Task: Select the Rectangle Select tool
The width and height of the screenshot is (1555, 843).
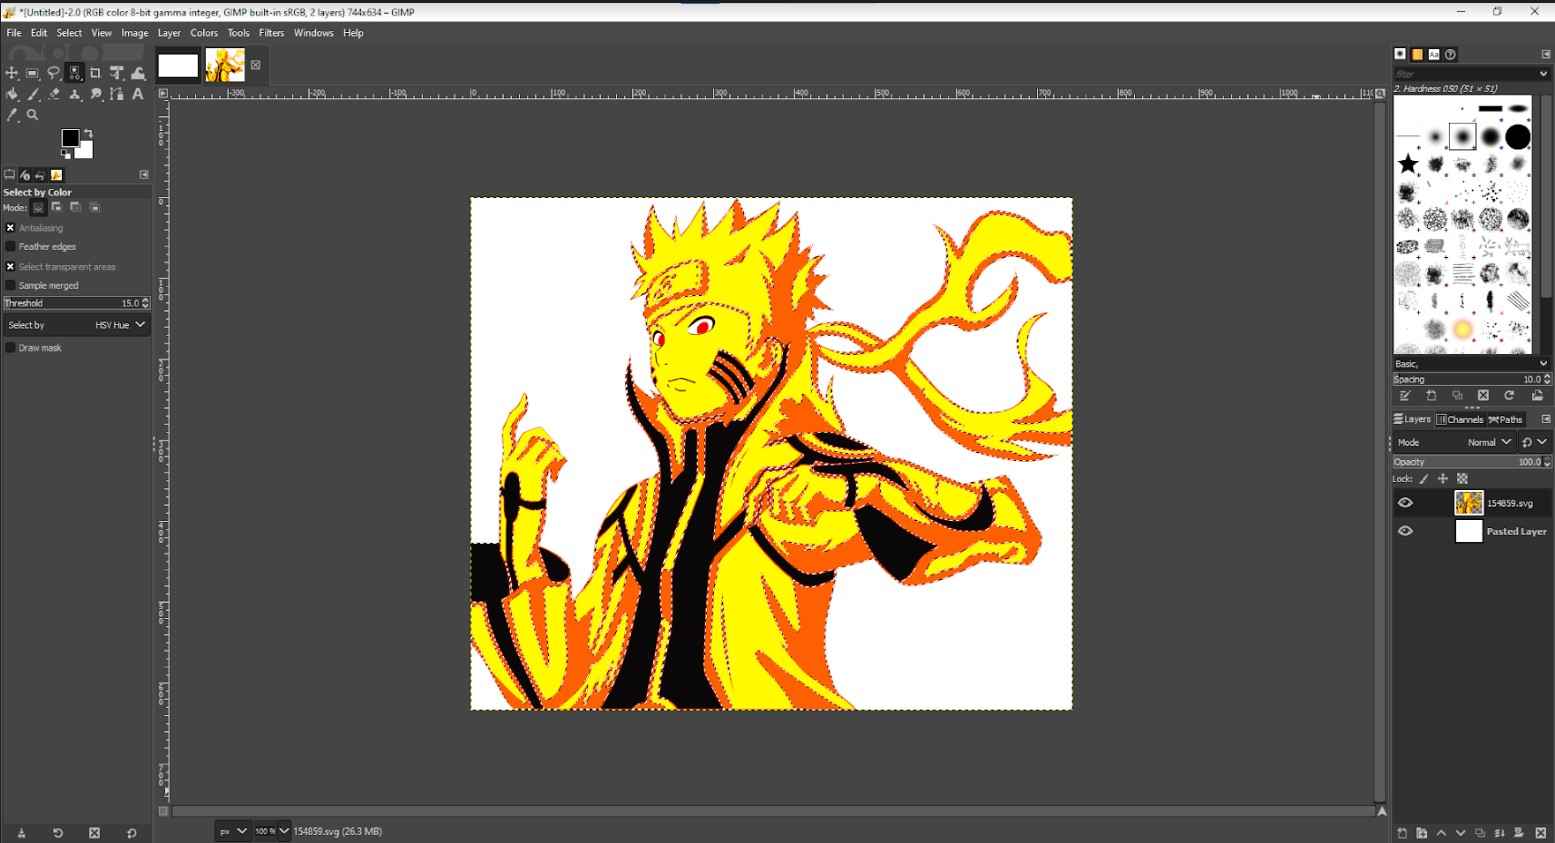Action: tap(33, 73)
